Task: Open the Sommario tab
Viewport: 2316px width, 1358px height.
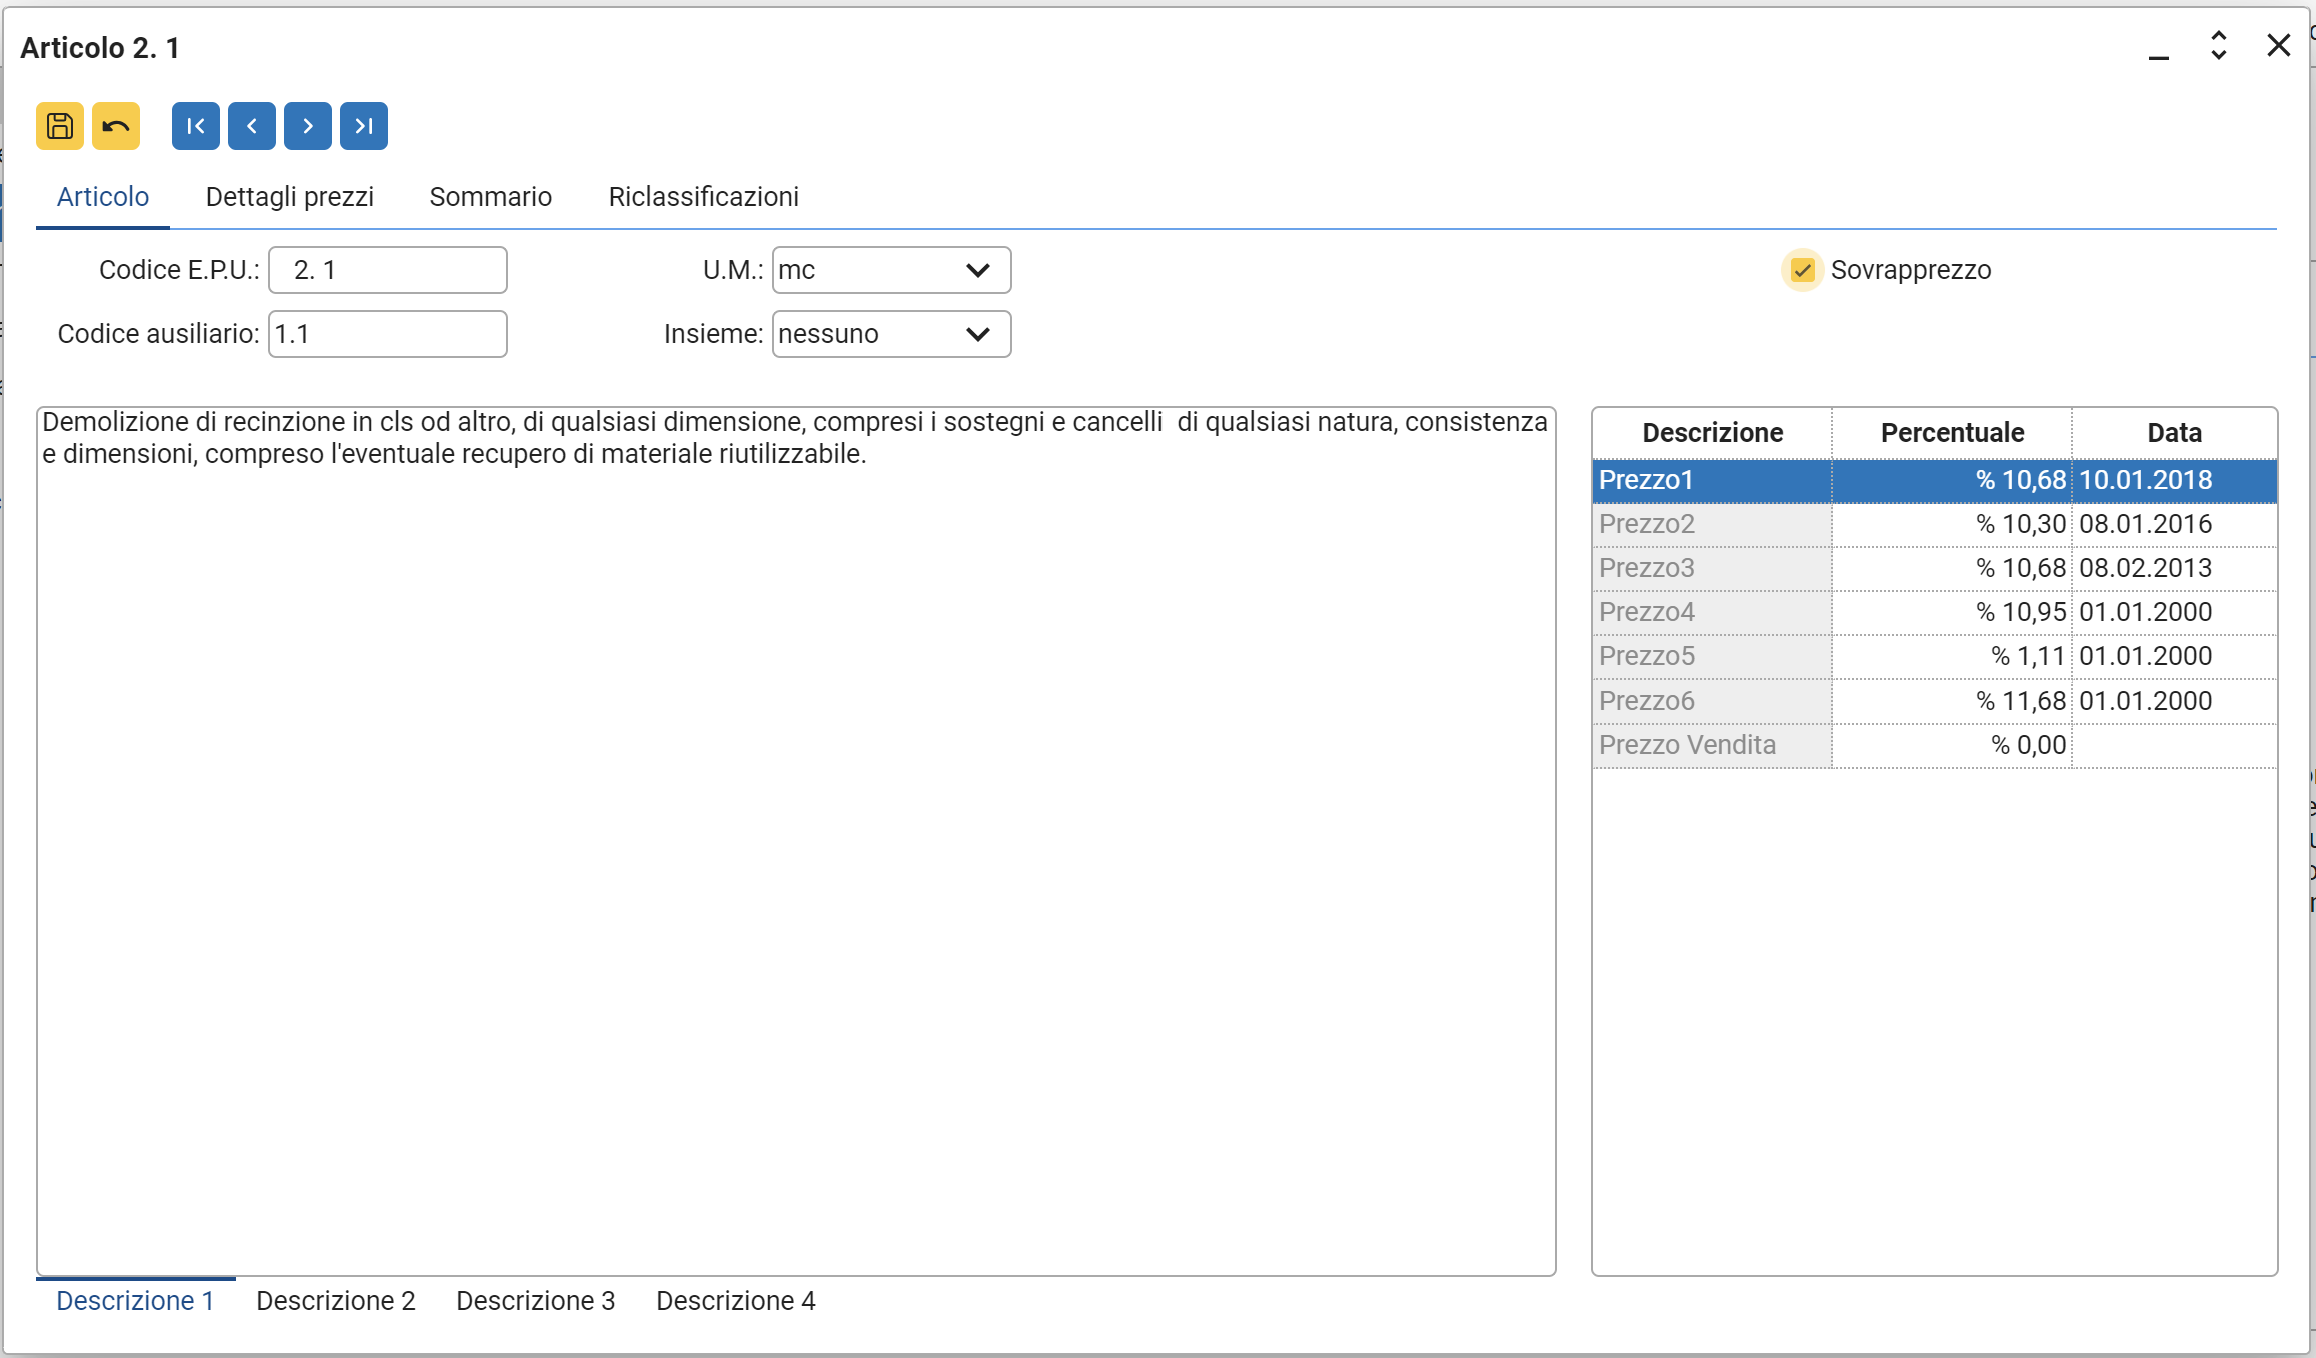Action: (x=490, y=197)
